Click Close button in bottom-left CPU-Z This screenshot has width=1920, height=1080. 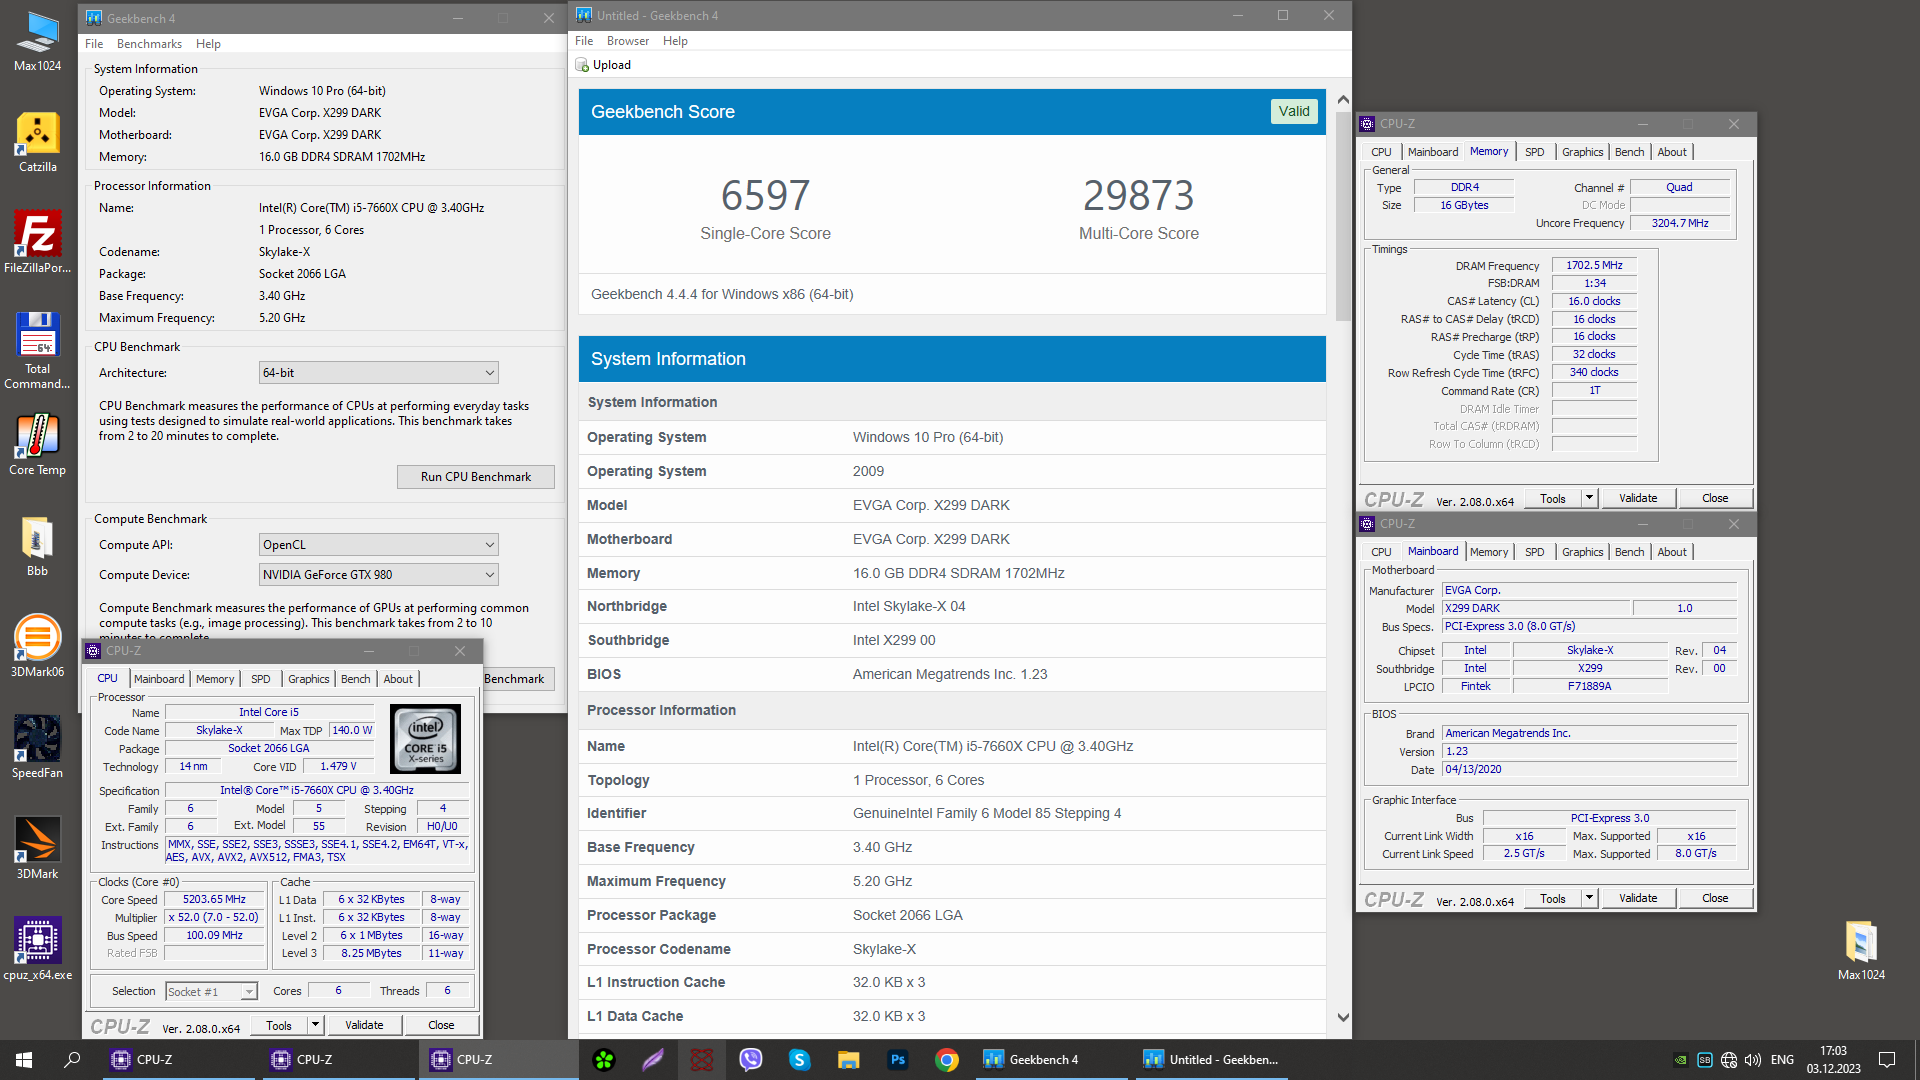tap(441, 1025)
